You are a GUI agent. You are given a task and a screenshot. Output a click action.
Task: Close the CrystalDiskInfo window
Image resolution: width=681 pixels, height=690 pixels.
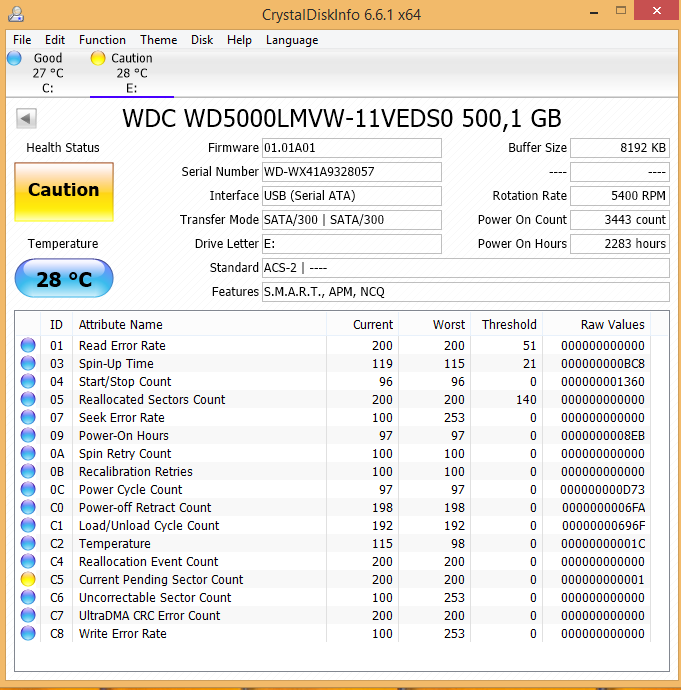click(656, 10)
